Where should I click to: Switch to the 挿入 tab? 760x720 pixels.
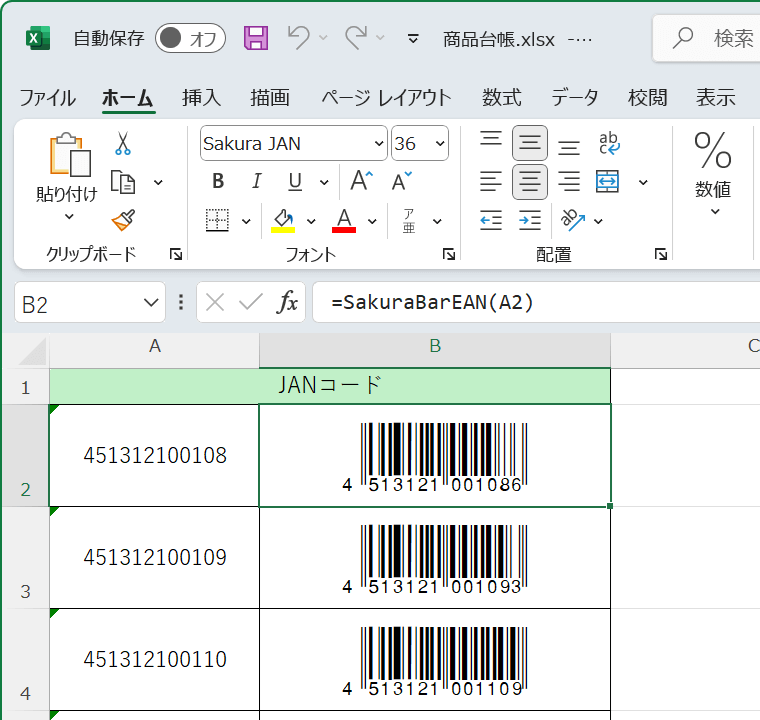(x=202, y=97)
